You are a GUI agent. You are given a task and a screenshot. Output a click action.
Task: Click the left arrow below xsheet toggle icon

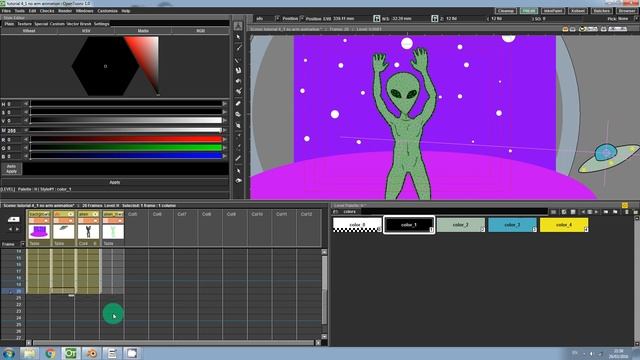[x=10, y=229]
